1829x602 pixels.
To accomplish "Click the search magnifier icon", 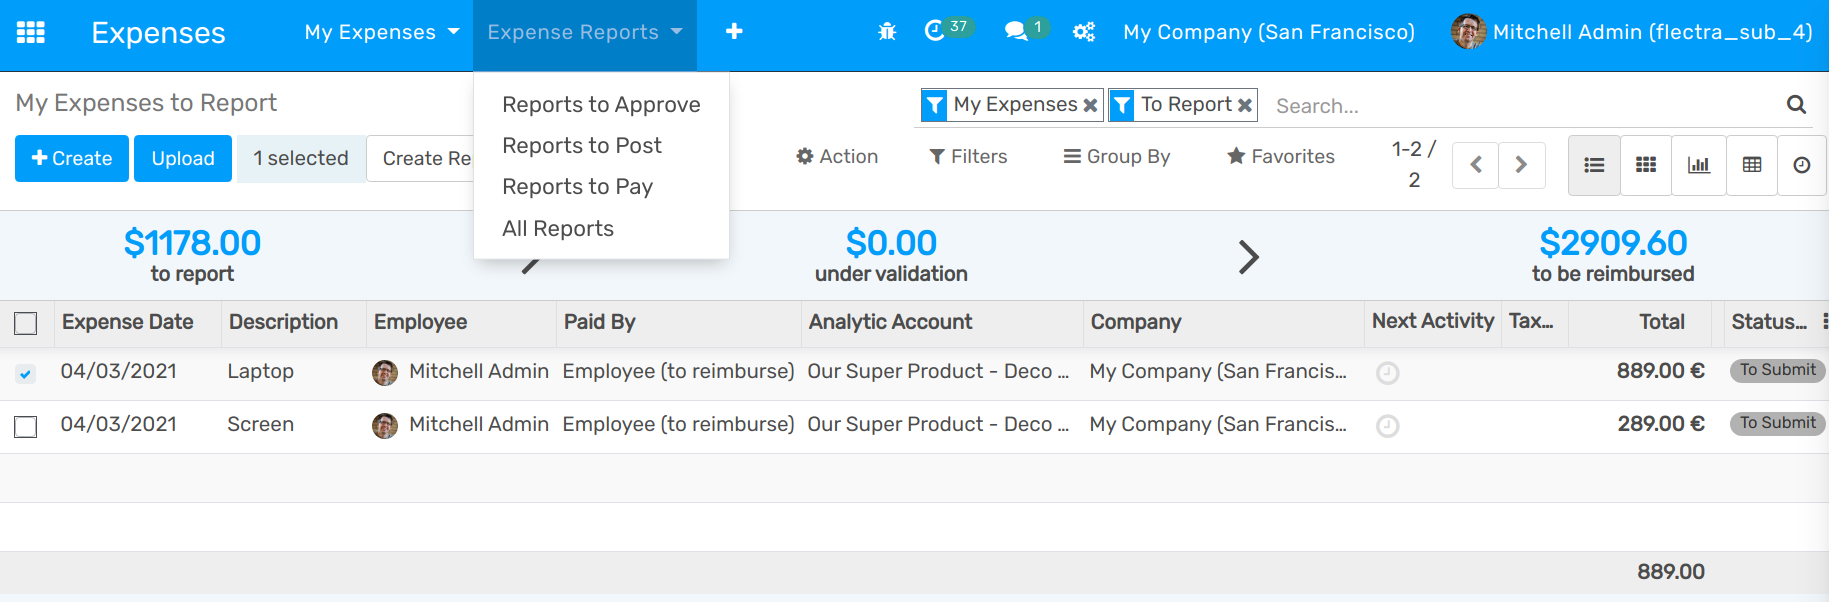I will pyautogui.click(x=1796, y=105).
